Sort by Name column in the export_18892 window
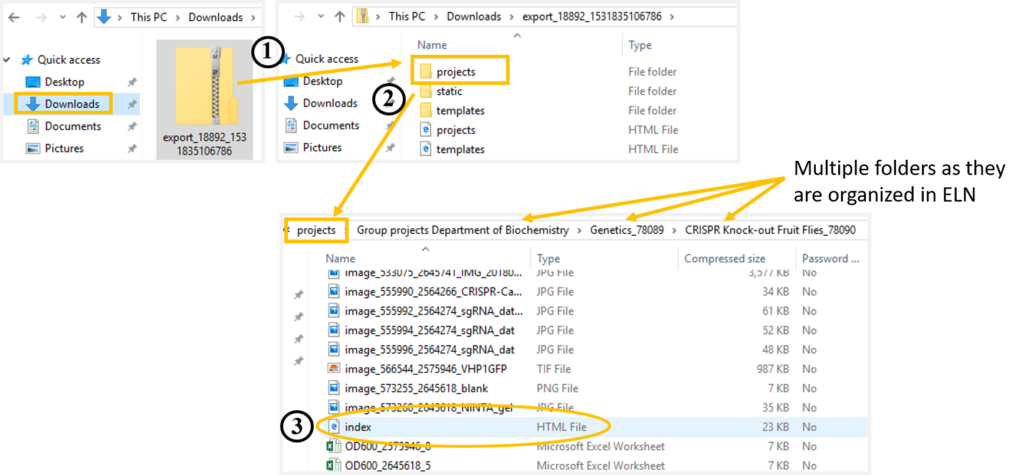This screenshot has width=1024, height=475. pos(432,45)
